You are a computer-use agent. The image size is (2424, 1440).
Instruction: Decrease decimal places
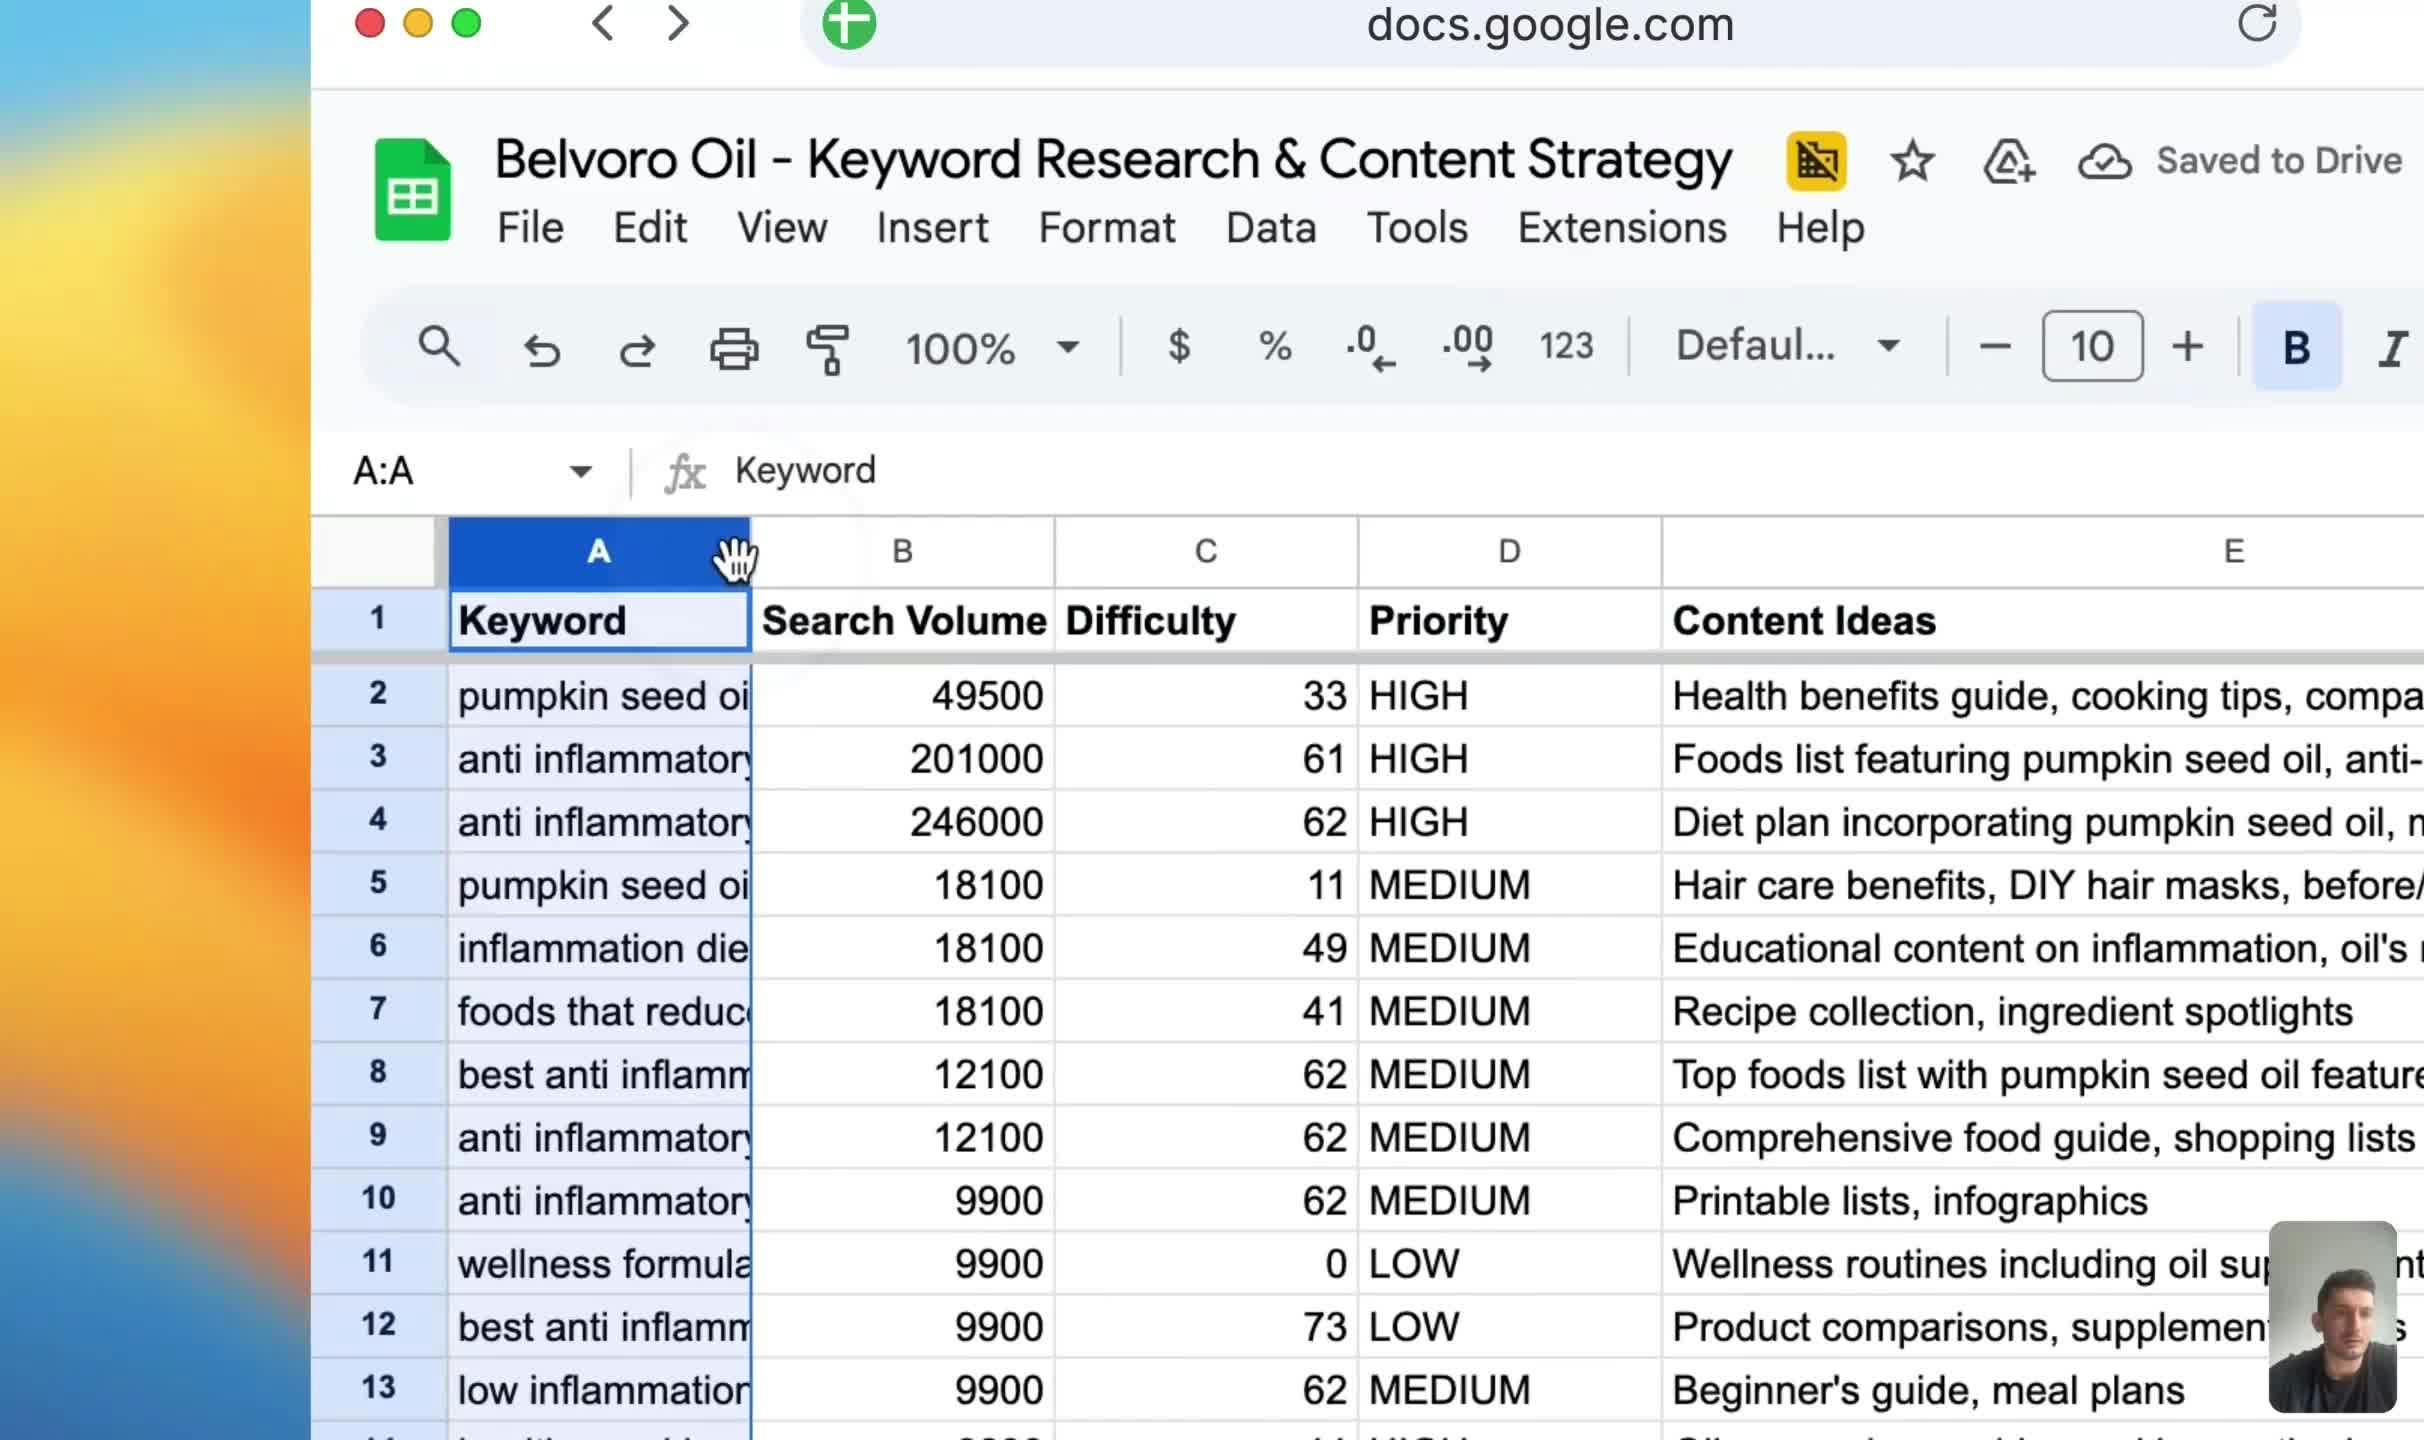[x=1370, y=348]
